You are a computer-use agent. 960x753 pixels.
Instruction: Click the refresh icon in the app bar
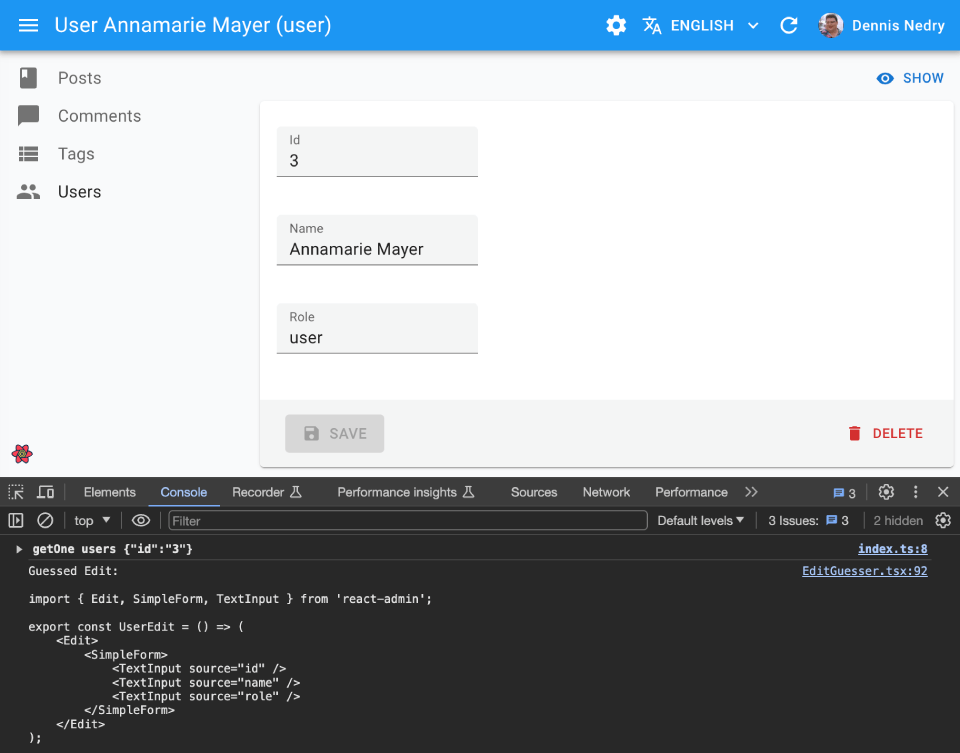click(789, 25)
